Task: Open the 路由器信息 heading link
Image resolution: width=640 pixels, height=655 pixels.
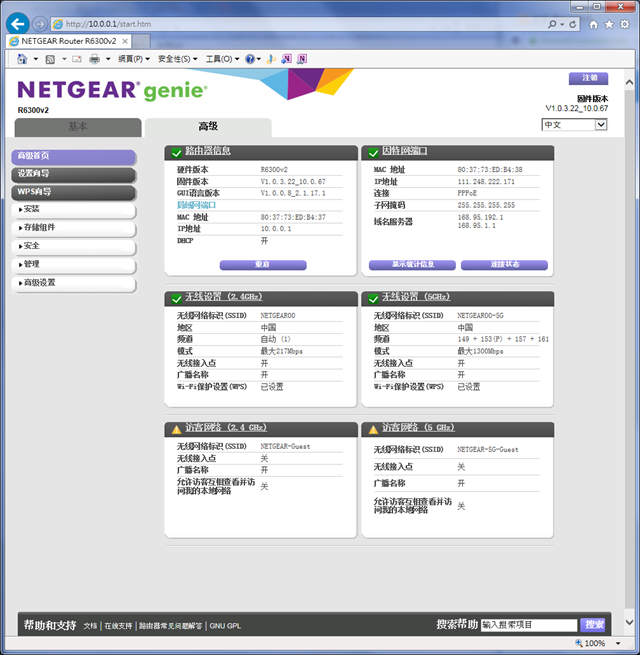Action: click(x=208, y=151)
